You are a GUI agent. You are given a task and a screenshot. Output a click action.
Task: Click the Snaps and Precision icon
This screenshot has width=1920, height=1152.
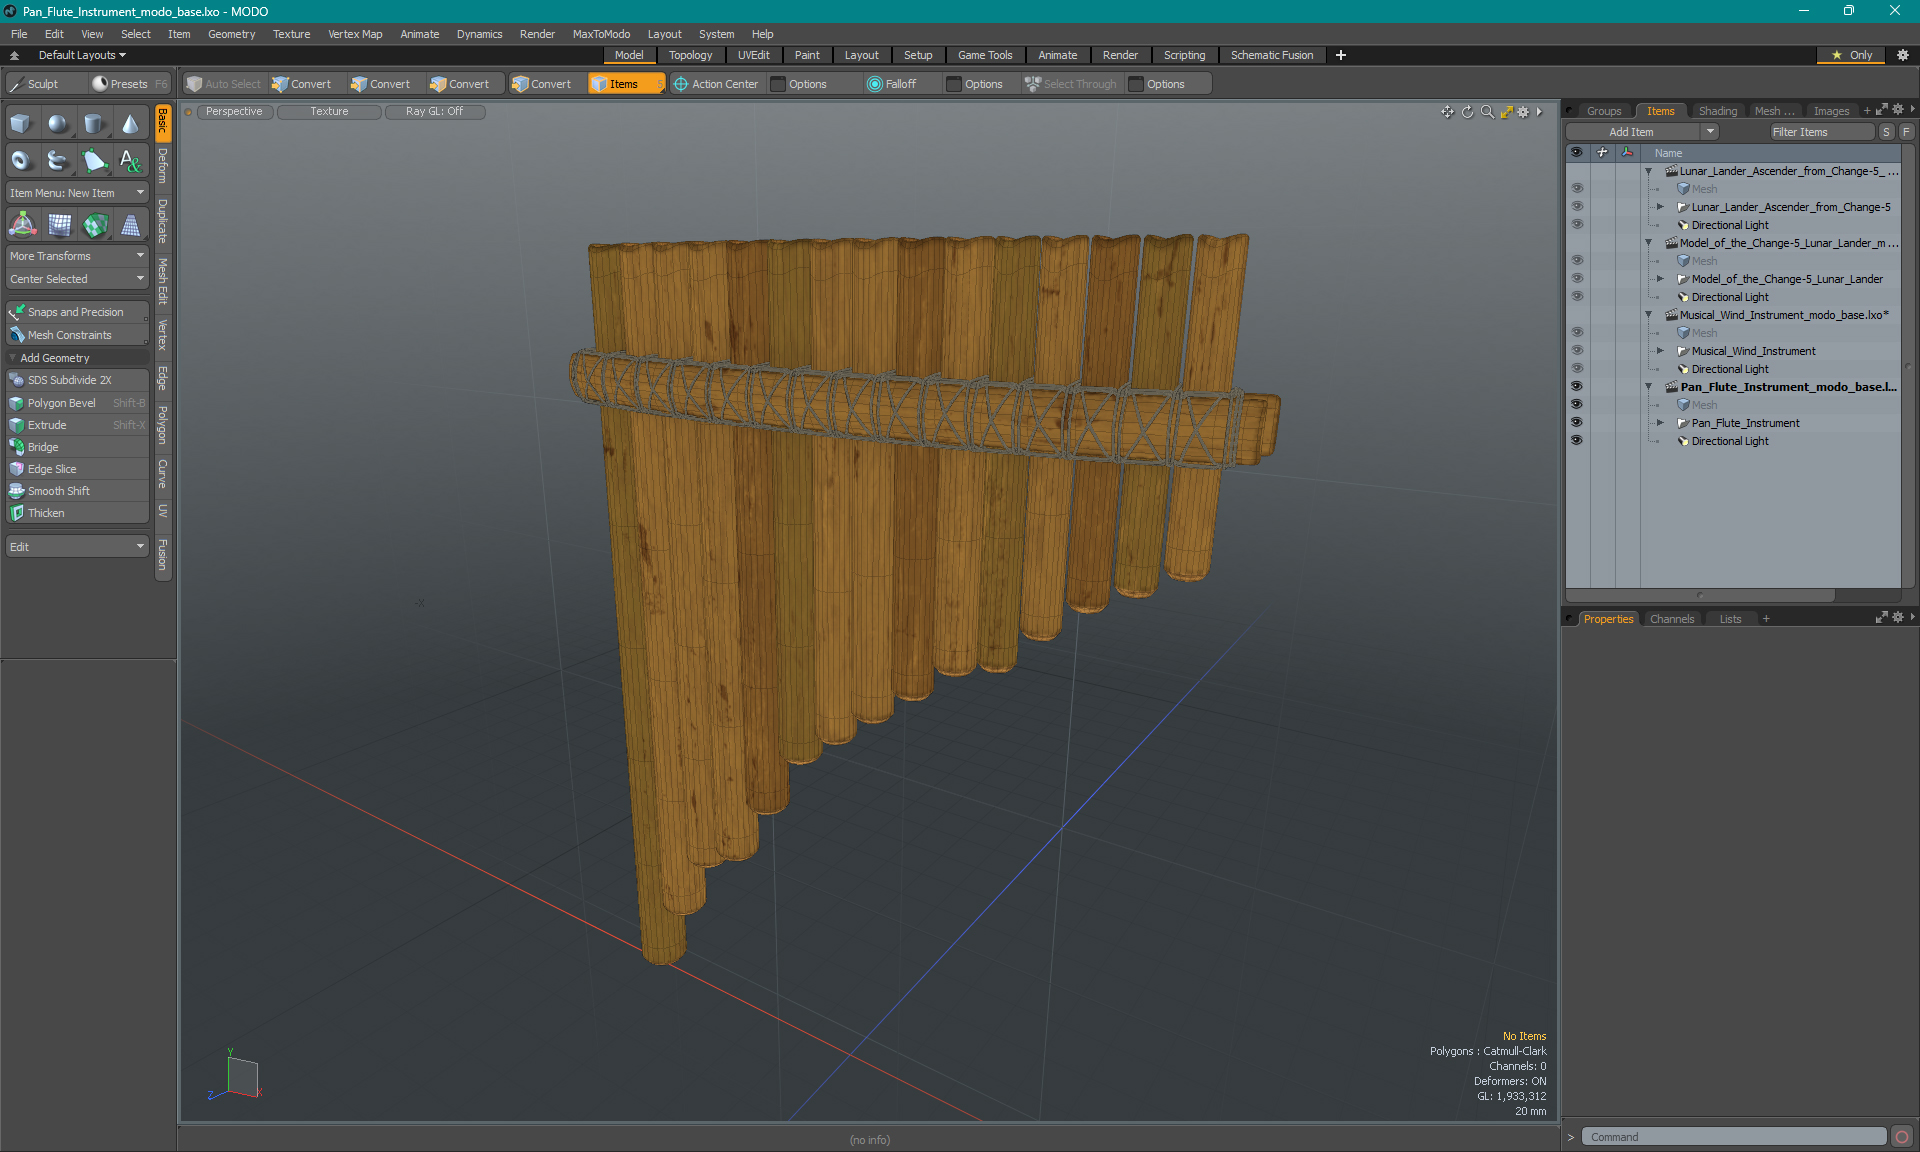coord(16,311)
